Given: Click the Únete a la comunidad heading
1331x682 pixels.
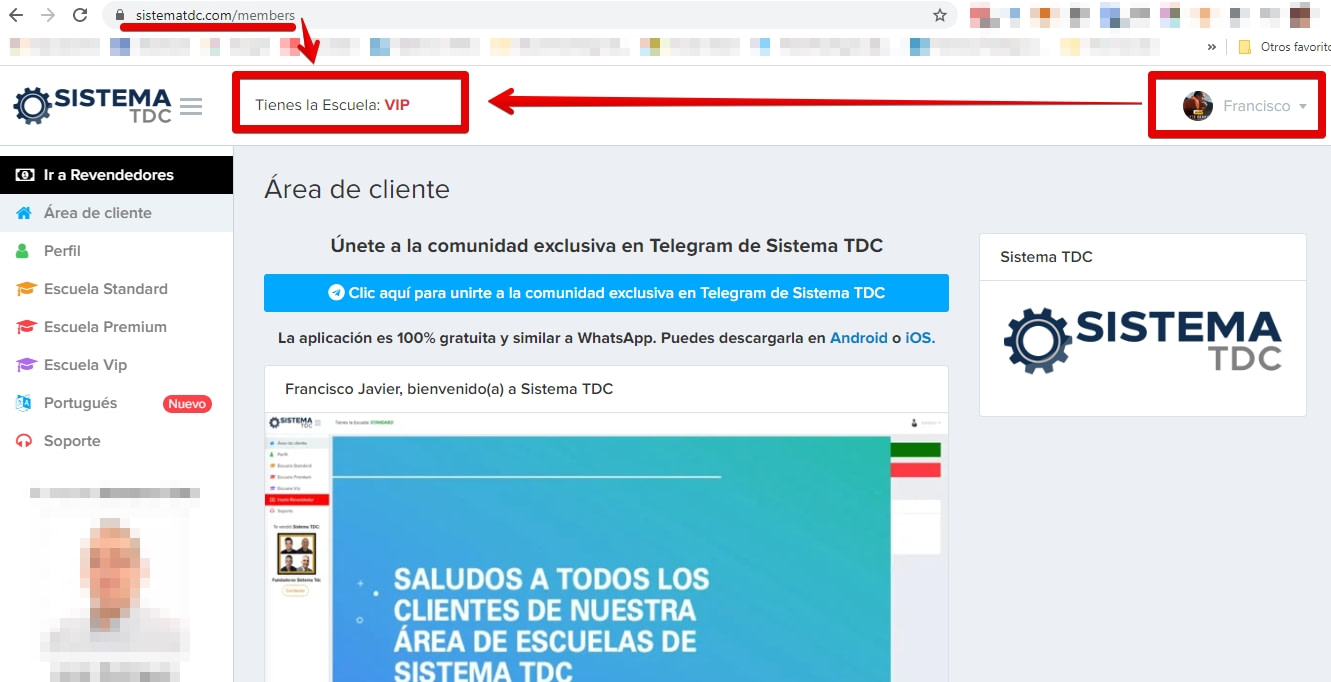Looking at the screenshot, I should tap(606, 246).
